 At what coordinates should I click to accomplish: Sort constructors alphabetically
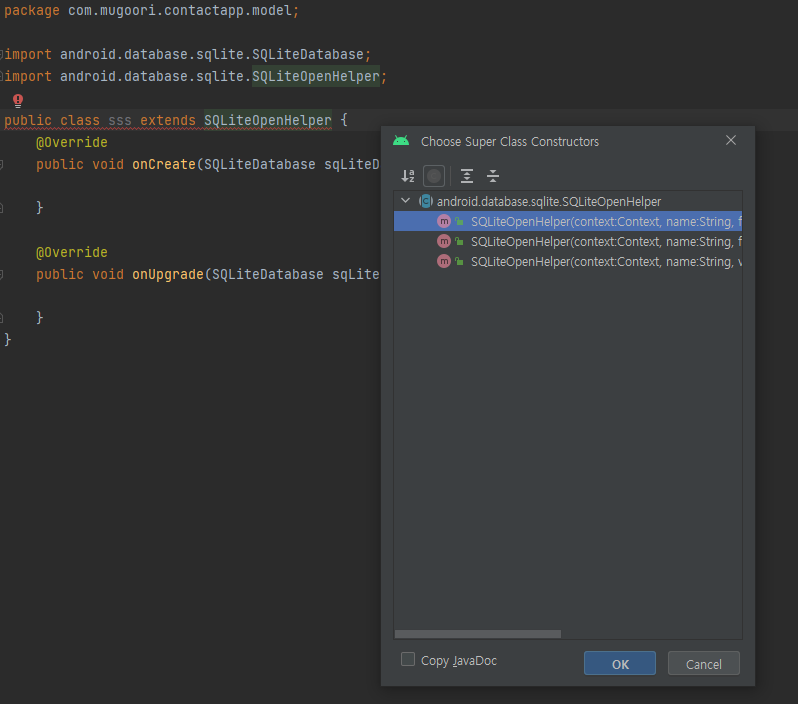[408, 176]
